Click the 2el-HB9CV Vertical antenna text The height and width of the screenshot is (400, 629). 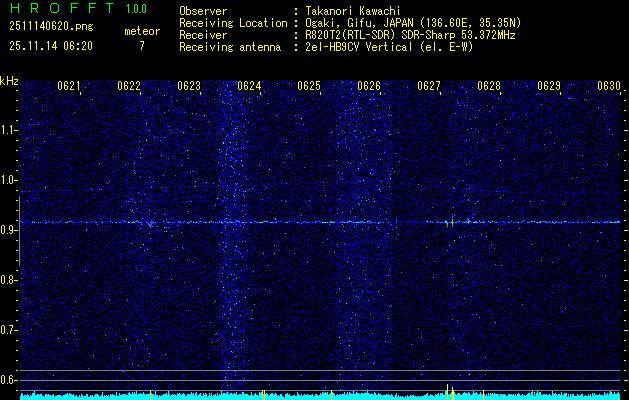(x=389, y=47)
